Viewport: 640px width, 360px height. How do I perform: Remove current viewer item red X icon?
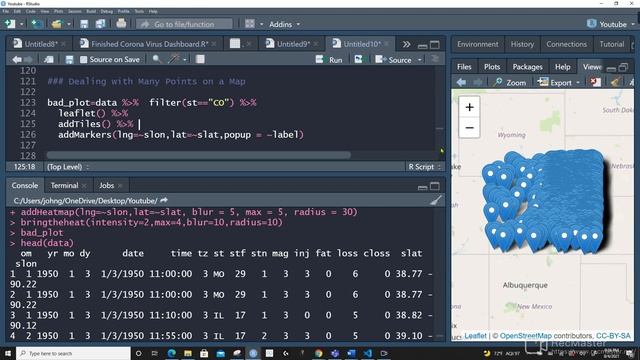click(x=596, y=82)
